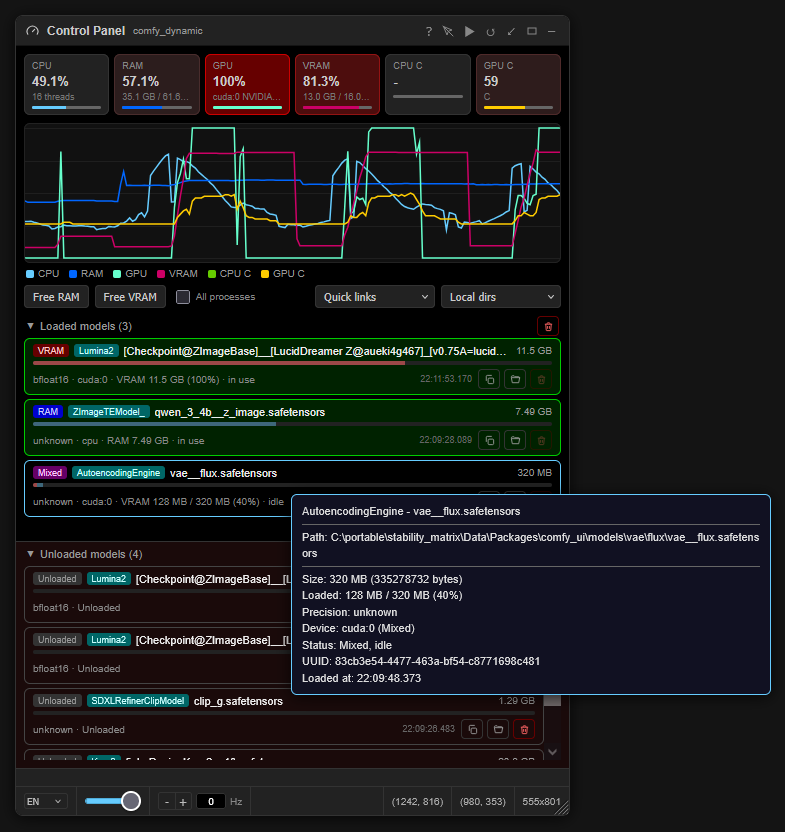Click the crossed-out cursor icon in header
Image resolution: width=785 pixels, height=832 pixels.
pyautogui.click(x=448, y=31)
